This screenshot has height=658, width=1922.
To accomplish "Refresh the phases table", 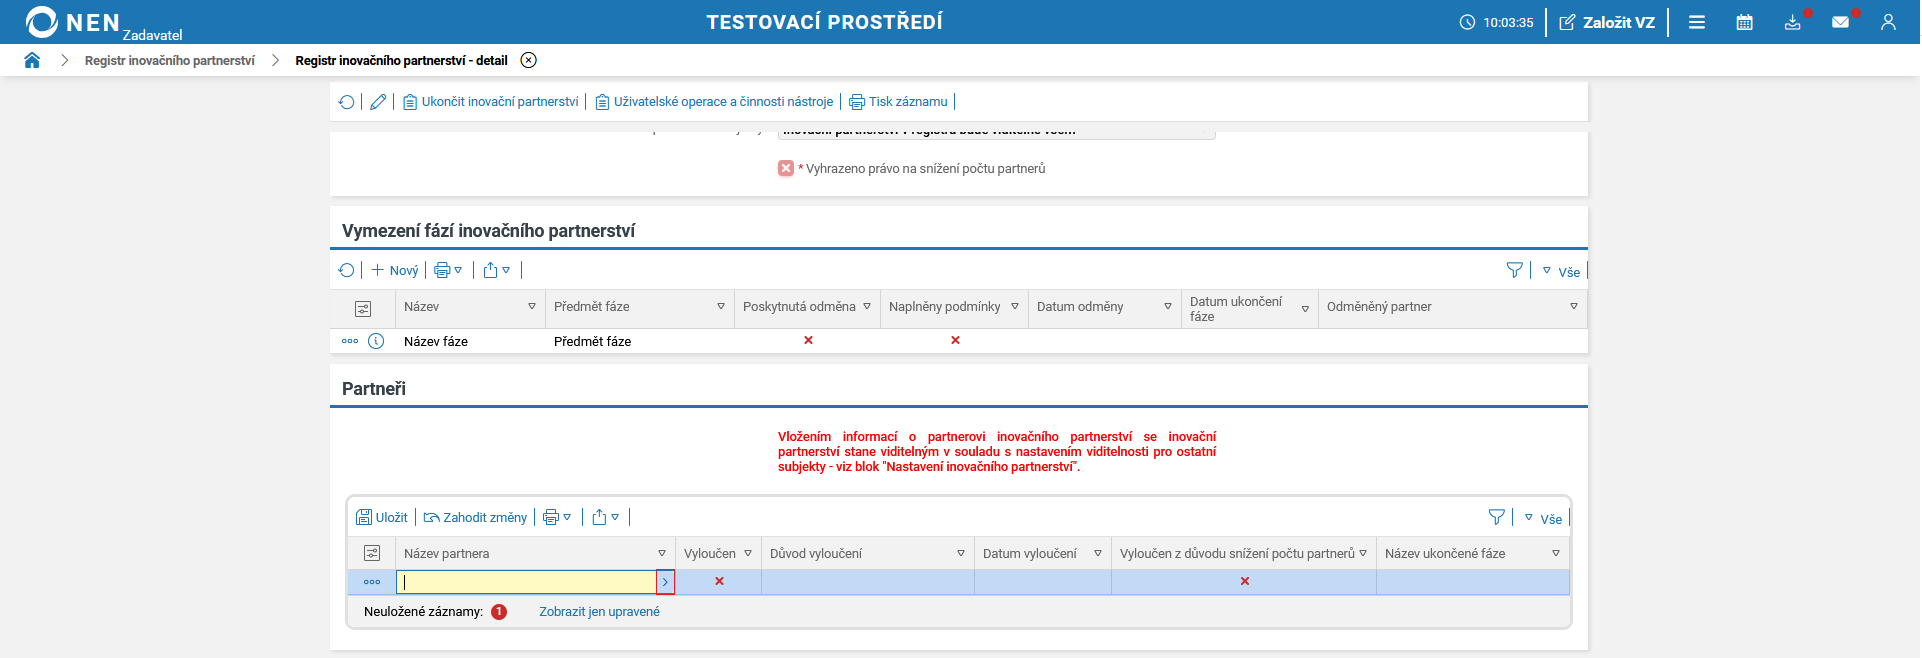I will pos(347,270).
